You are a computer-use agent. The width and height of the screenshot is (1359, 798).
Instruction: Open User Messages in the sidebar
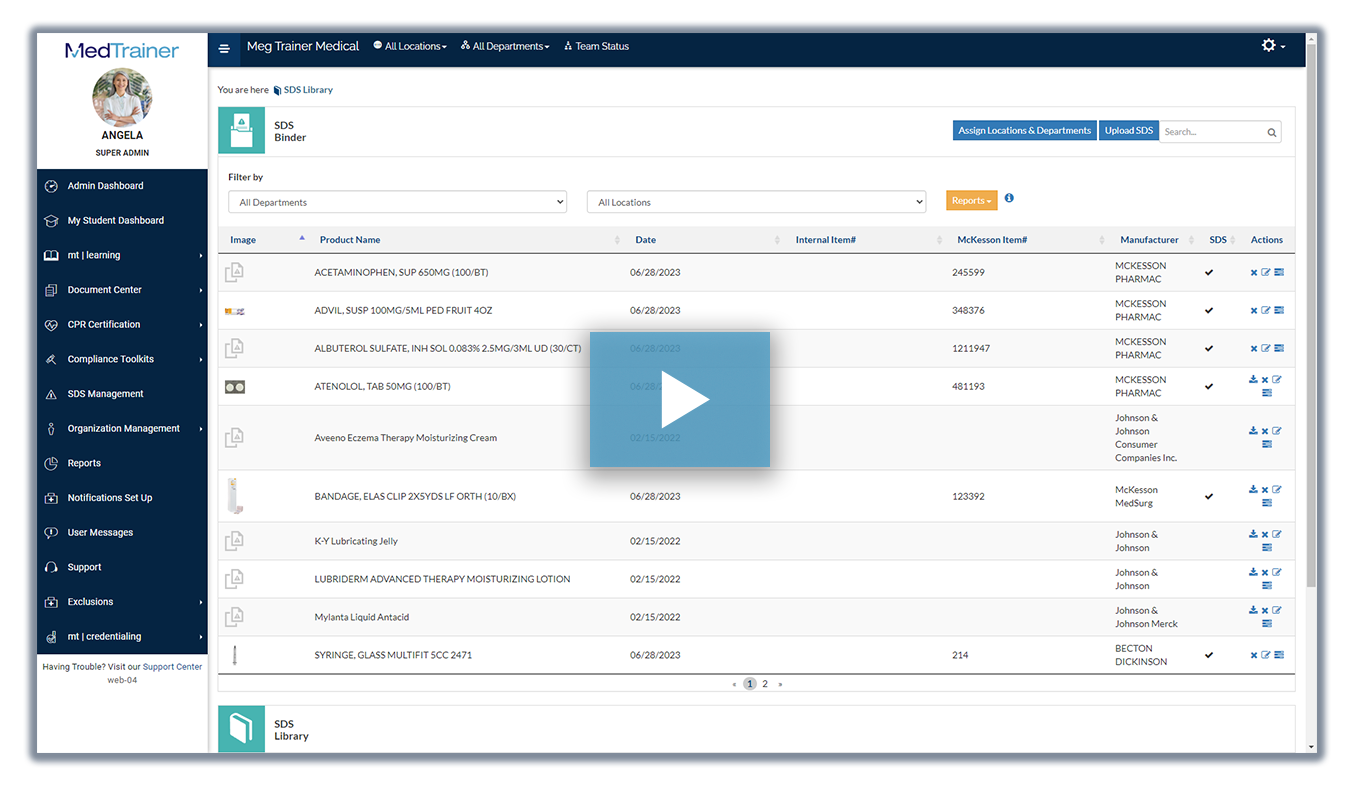pos(100,533)
